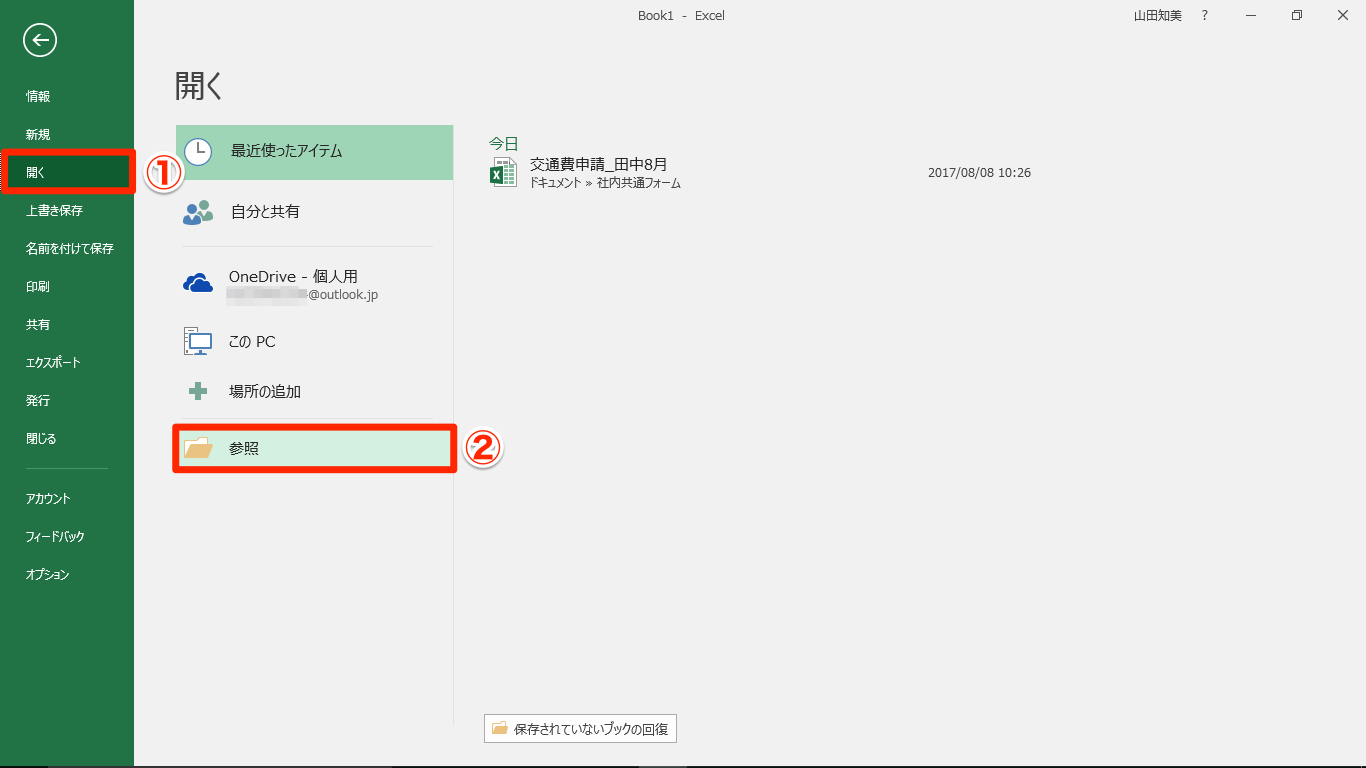Click the green plus icon for adding a place
The width and height of the screenshot is (1366, 768).
pyautogui.click(x=198, y=391)
